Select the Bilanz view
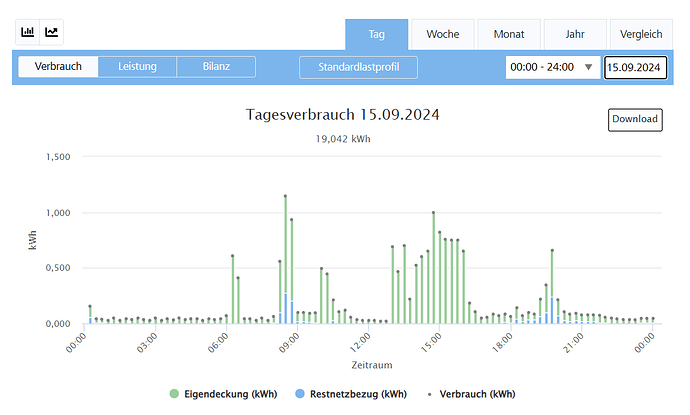 click(216, 66)
